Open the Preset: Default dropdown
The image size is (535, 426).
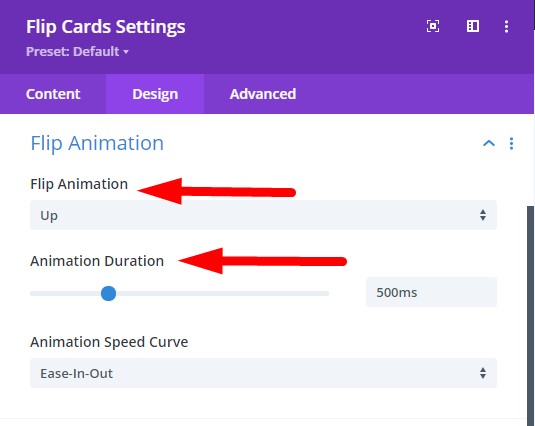(x=77, y=52)
